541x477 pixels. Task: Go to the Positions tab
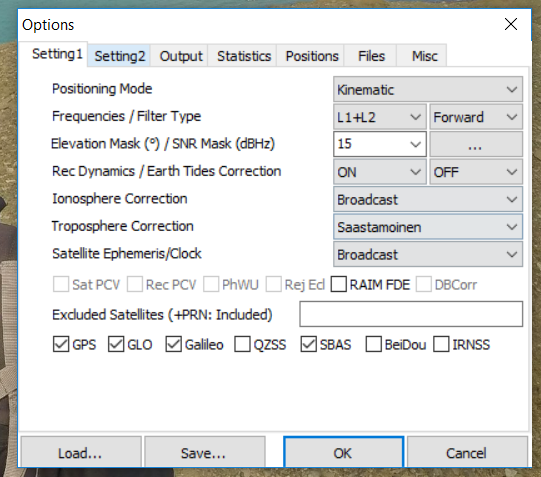(312, 56)
